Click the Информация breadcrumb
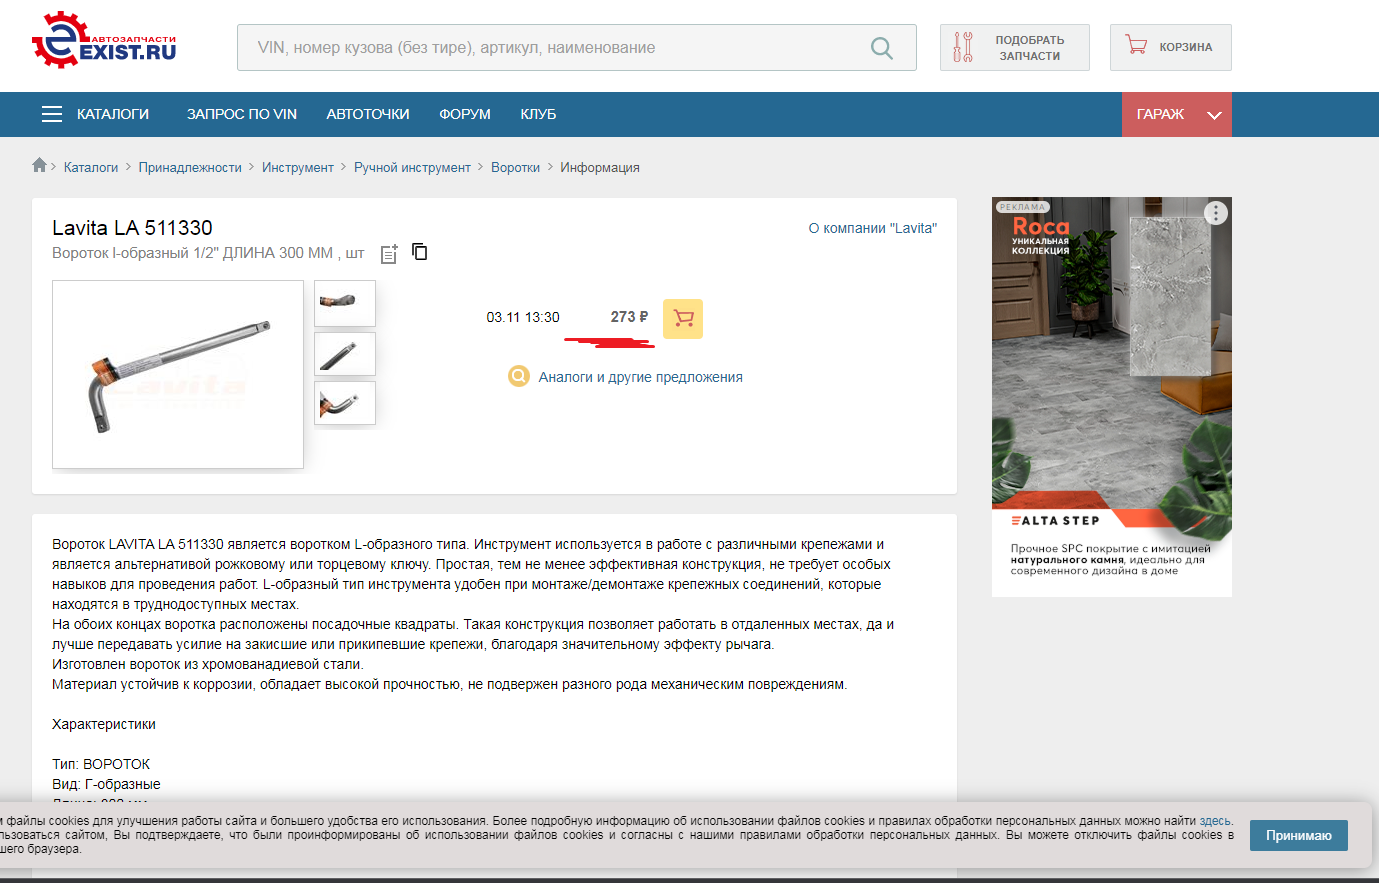Image resolution: width=1379 pixels, height=883 pixels. coord(600,167)
